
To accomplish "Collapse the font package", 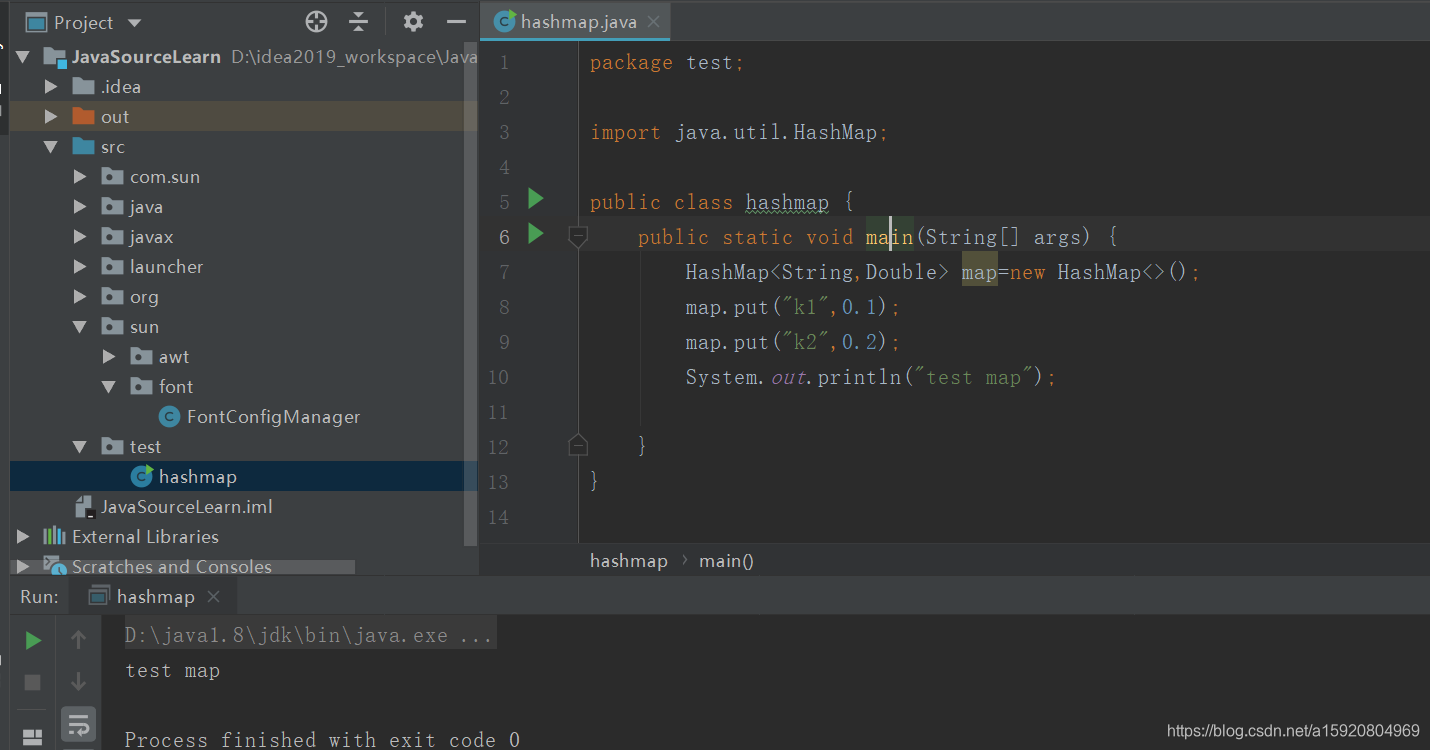I will 109,387.
